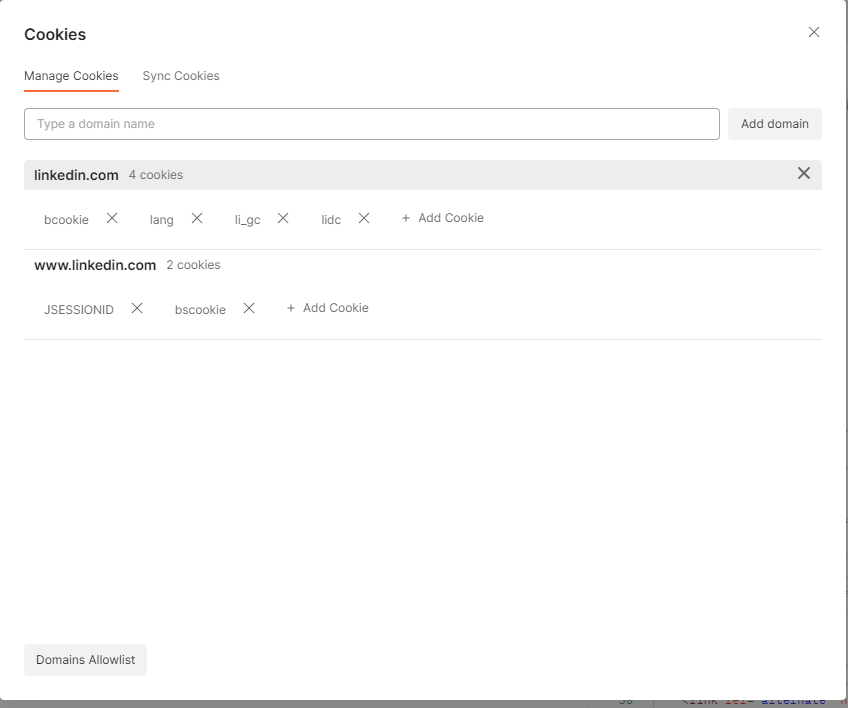Click the '2 cookies' count label

click(193, 265)
